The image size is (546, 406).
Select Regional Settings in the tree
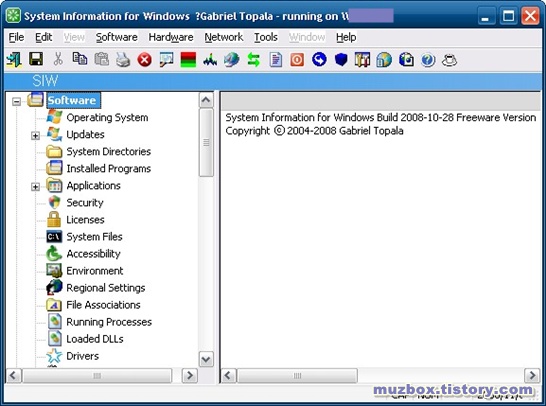click(106, 288)
